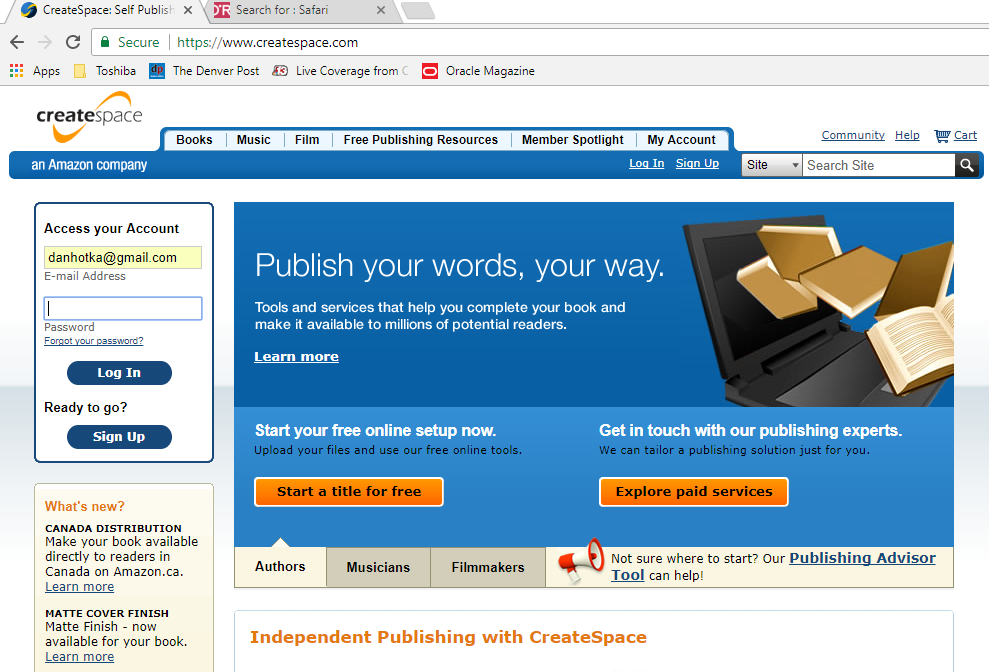Open the Music menu
This screenshot has width=989, height=672.
(254, 140)
